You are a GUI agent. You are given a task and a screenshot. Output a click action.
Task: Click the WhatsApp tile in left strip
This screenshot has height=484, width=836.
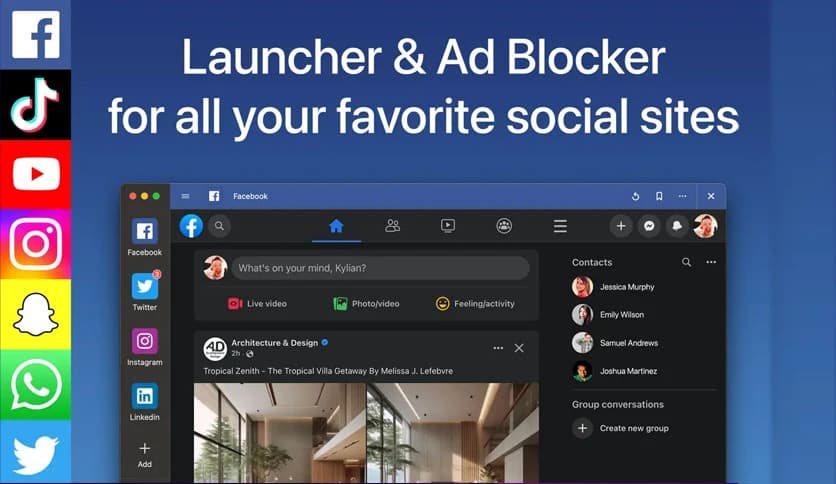click(x=35, y=384)
